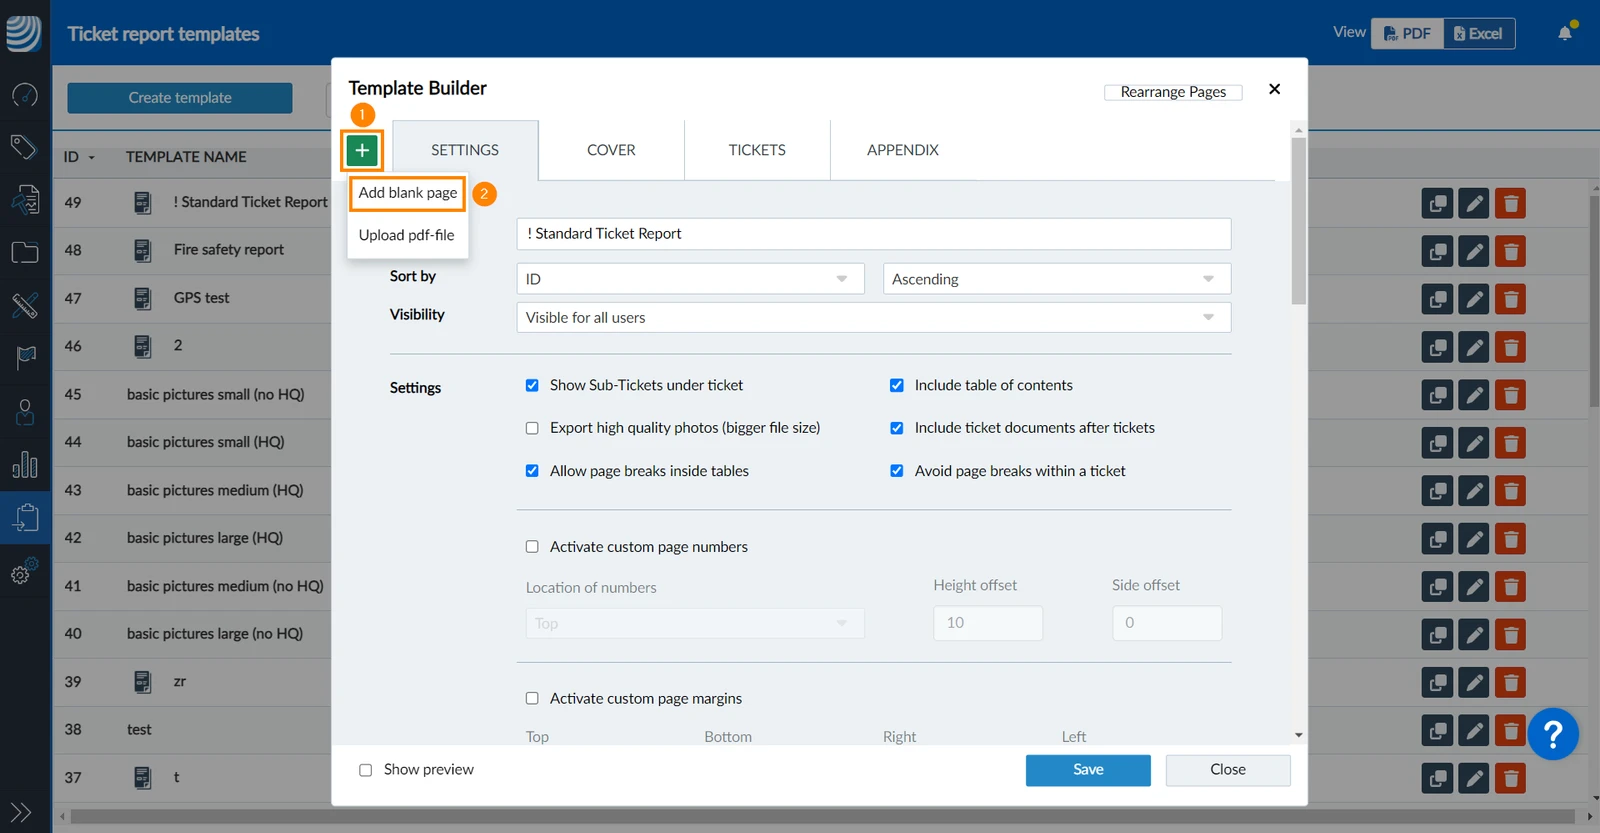Screen dimensions: 1600x833
Task: Delete the Fire safety report template via trash icon
Action: pyautogui.click(x=1510, y=251)
